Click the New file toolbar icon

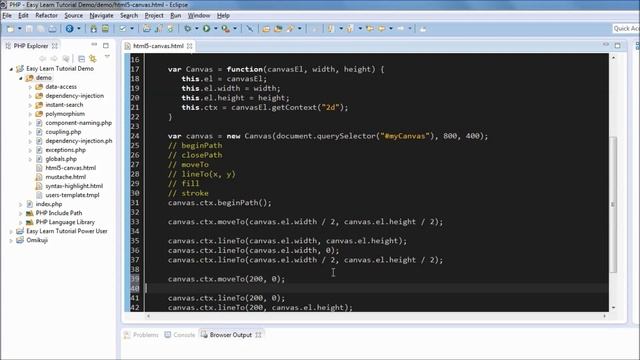coord(11,29)
